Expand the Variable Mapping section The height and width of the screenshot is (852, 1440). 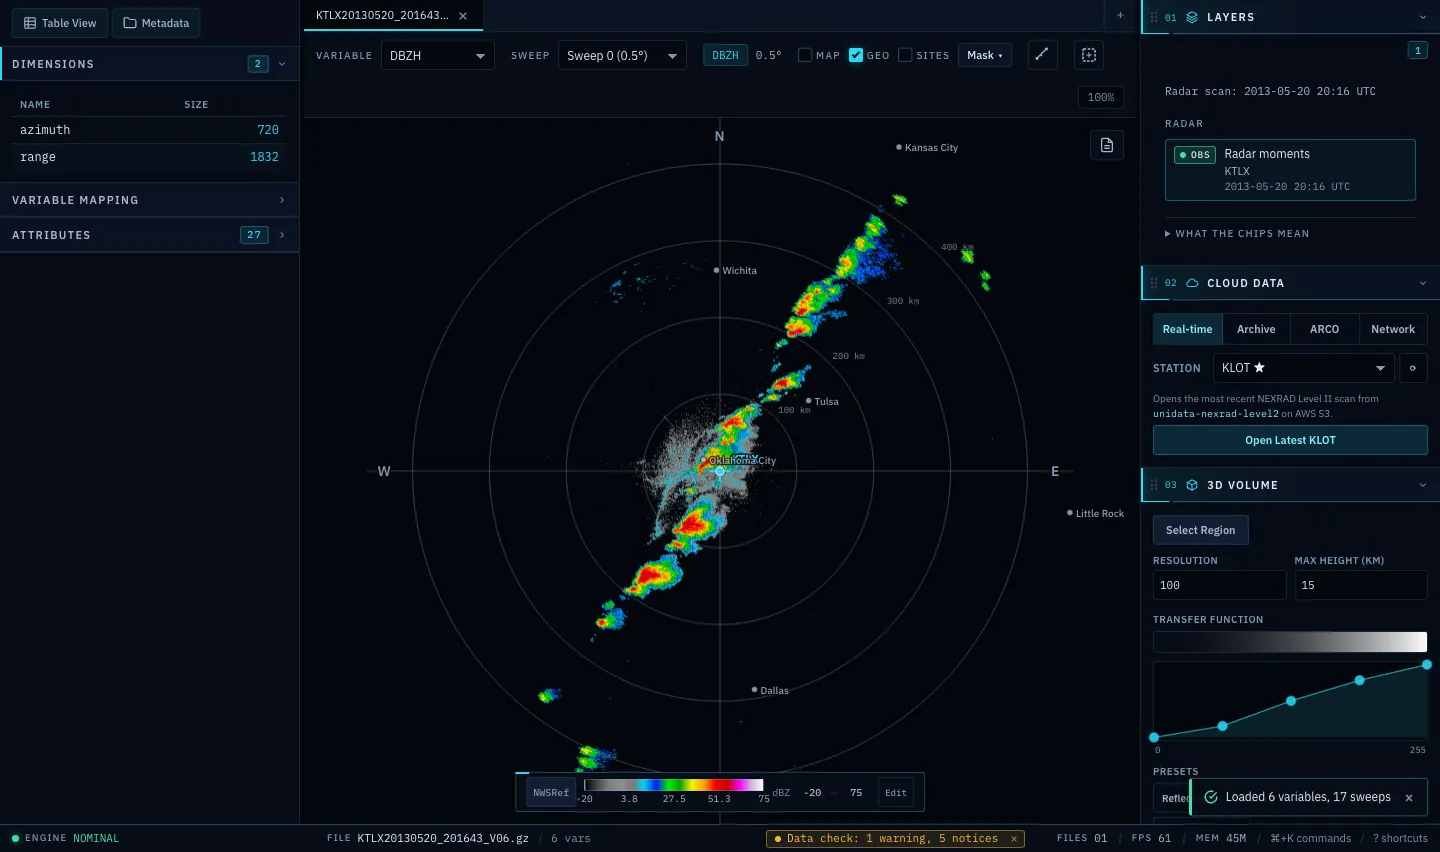(x=149, y=200)
